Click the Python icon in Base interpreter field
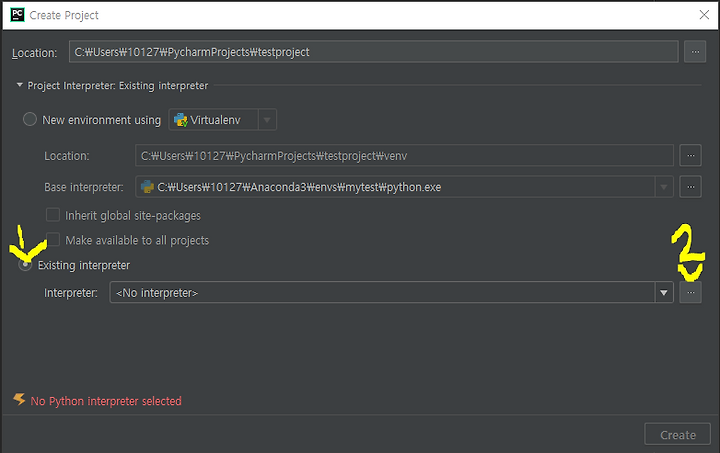Viewport: 720px width, 453px height. point(147,187)
